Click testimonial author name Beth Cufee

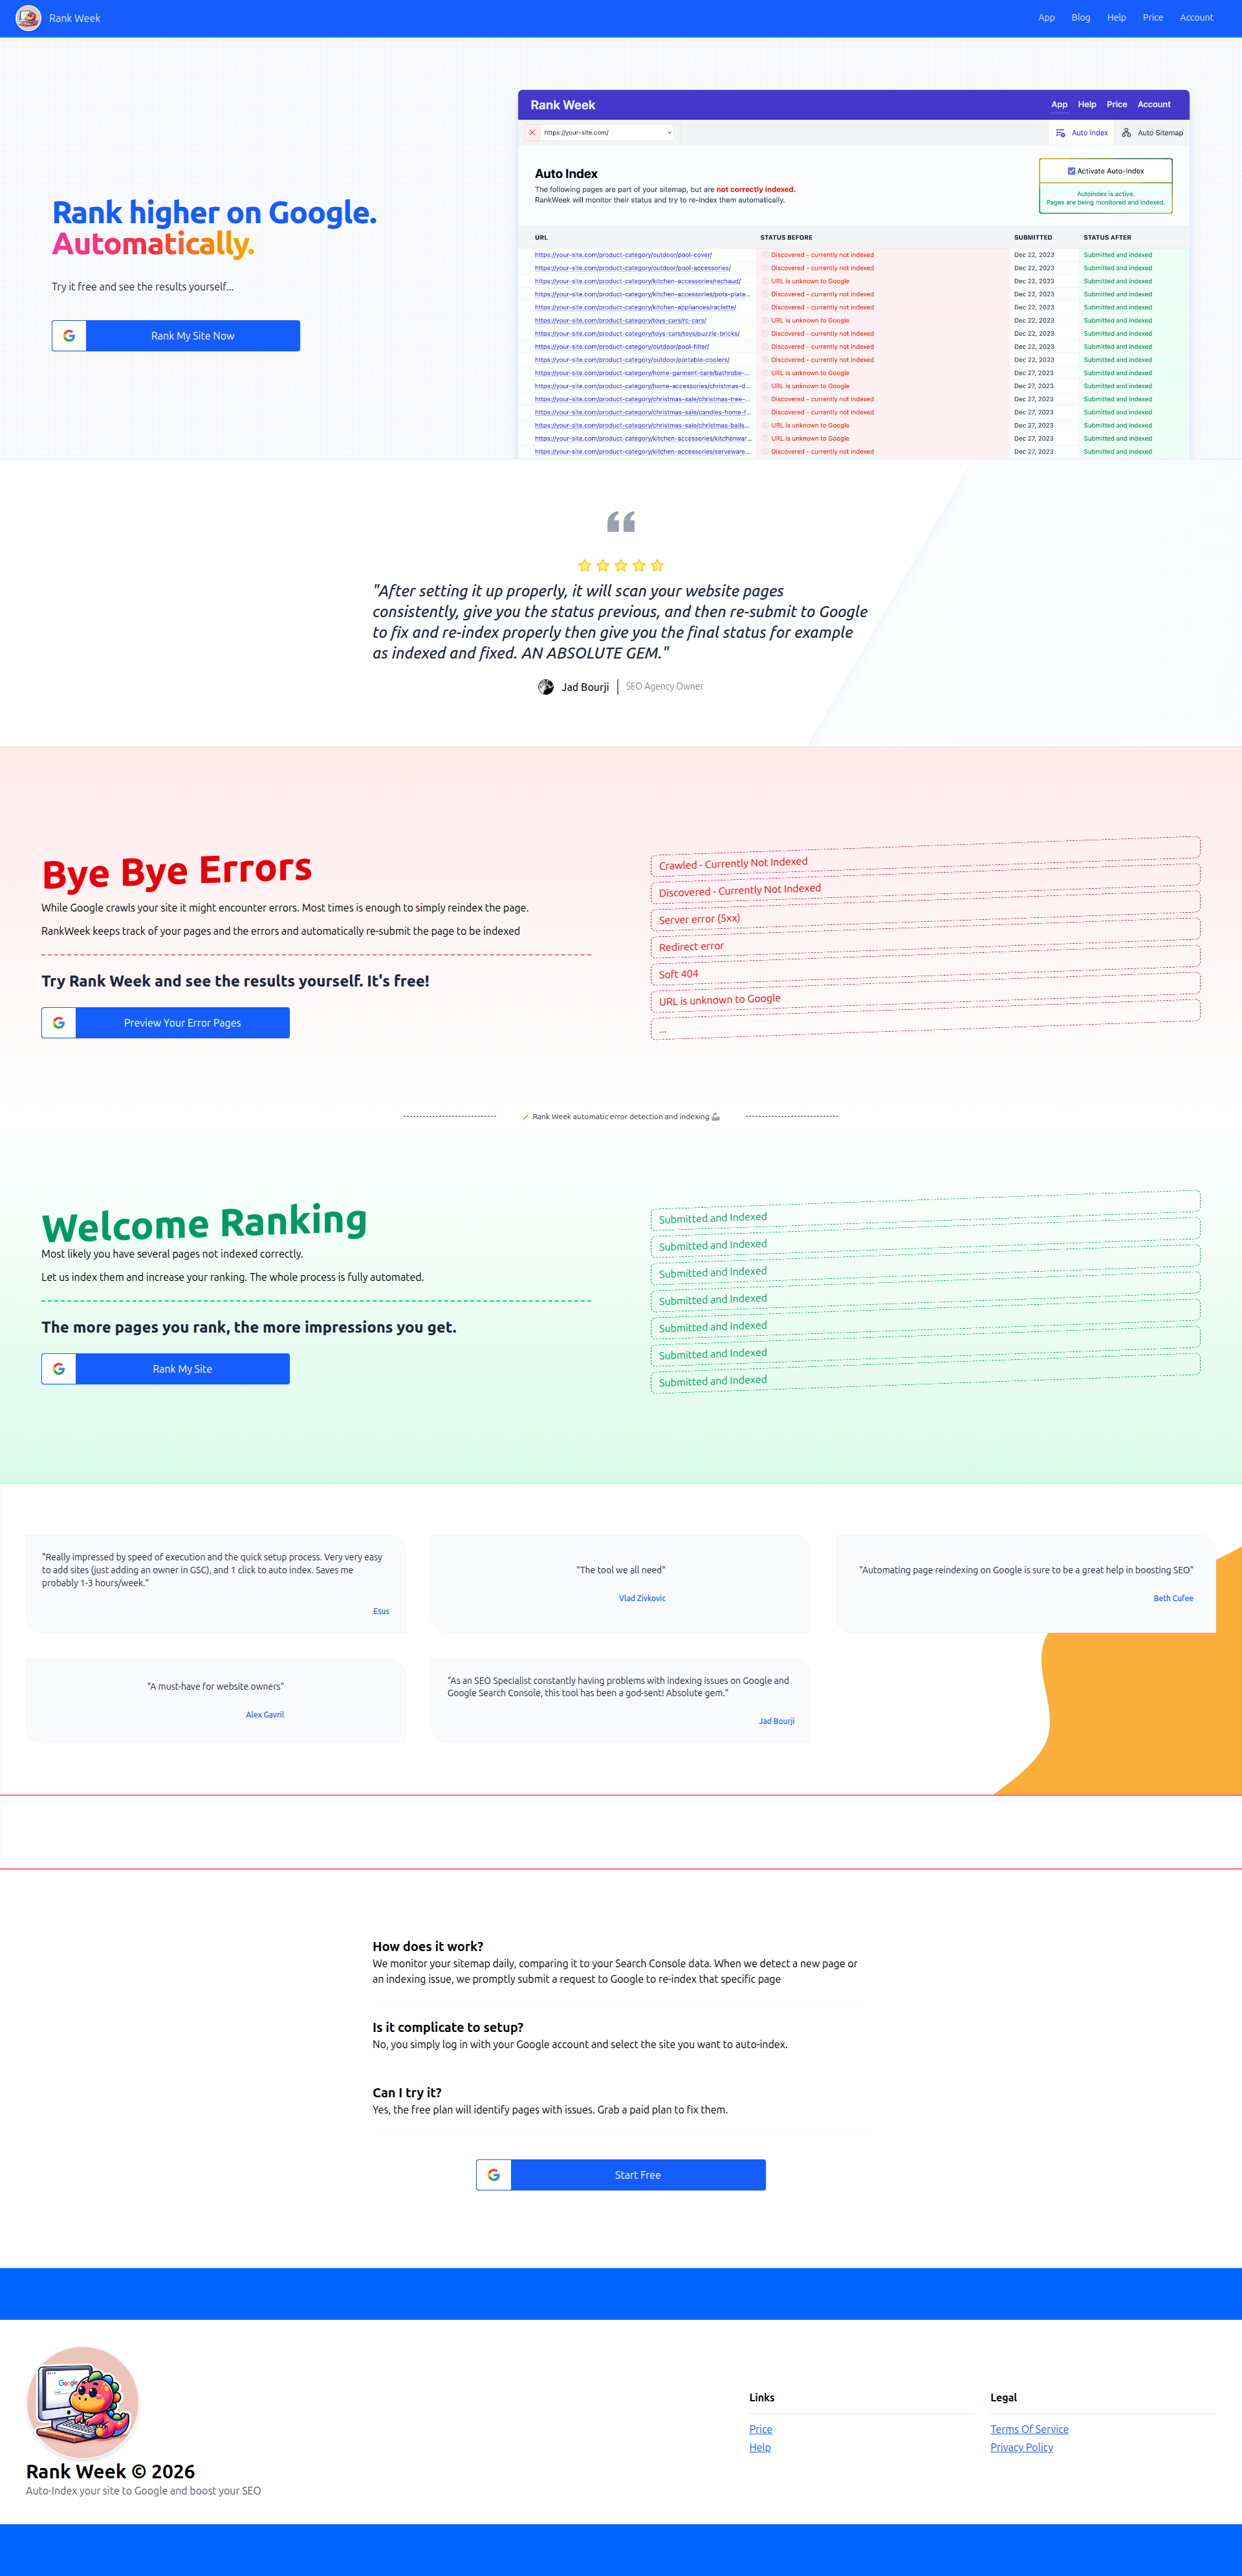click(1173, 1598)
